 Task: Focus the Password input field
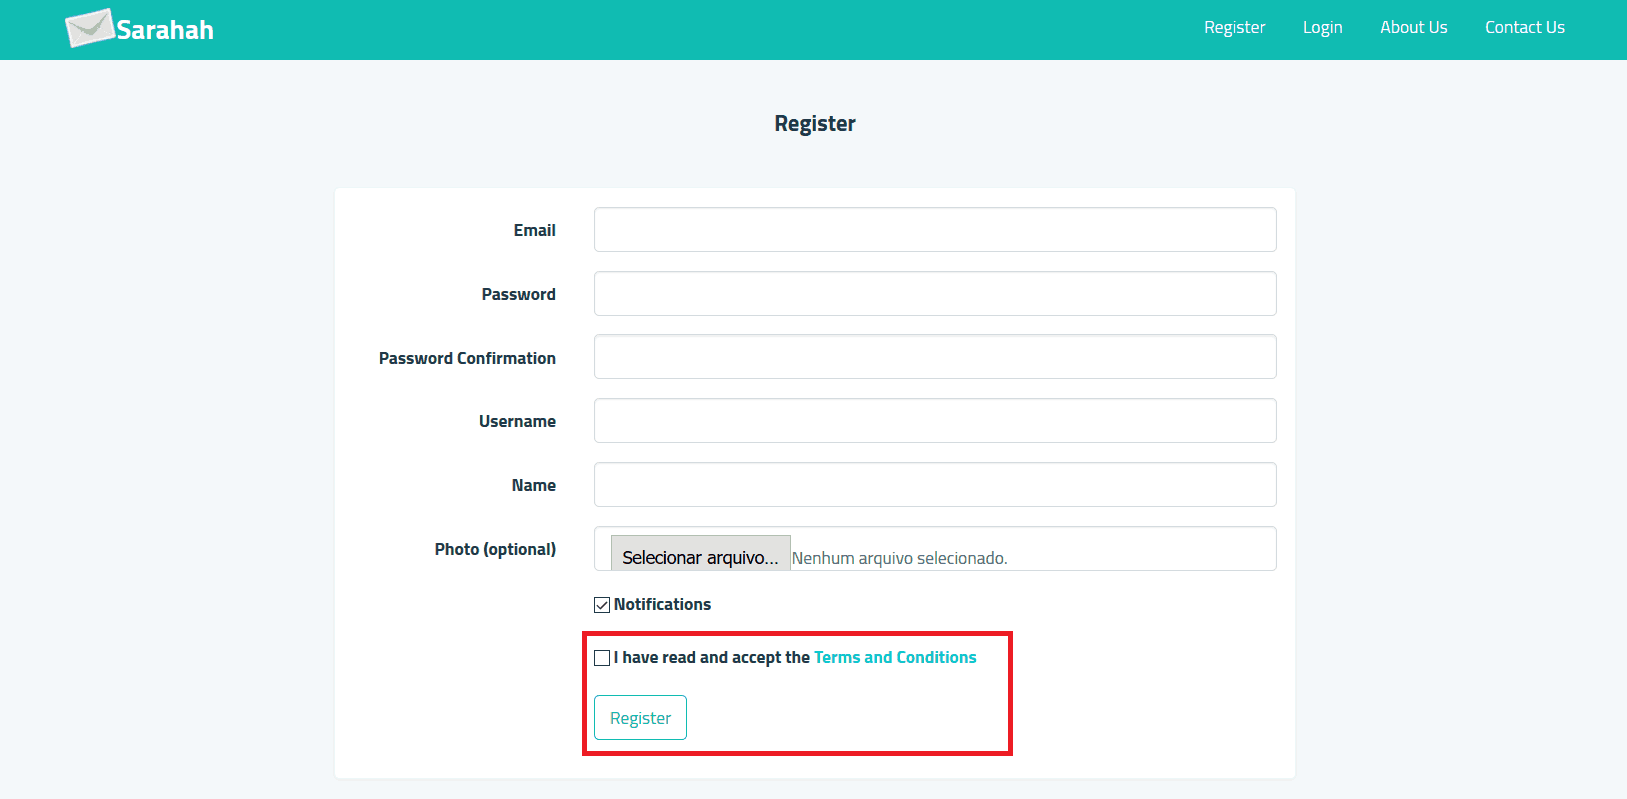pyautogui.click(x=935, y=294)
